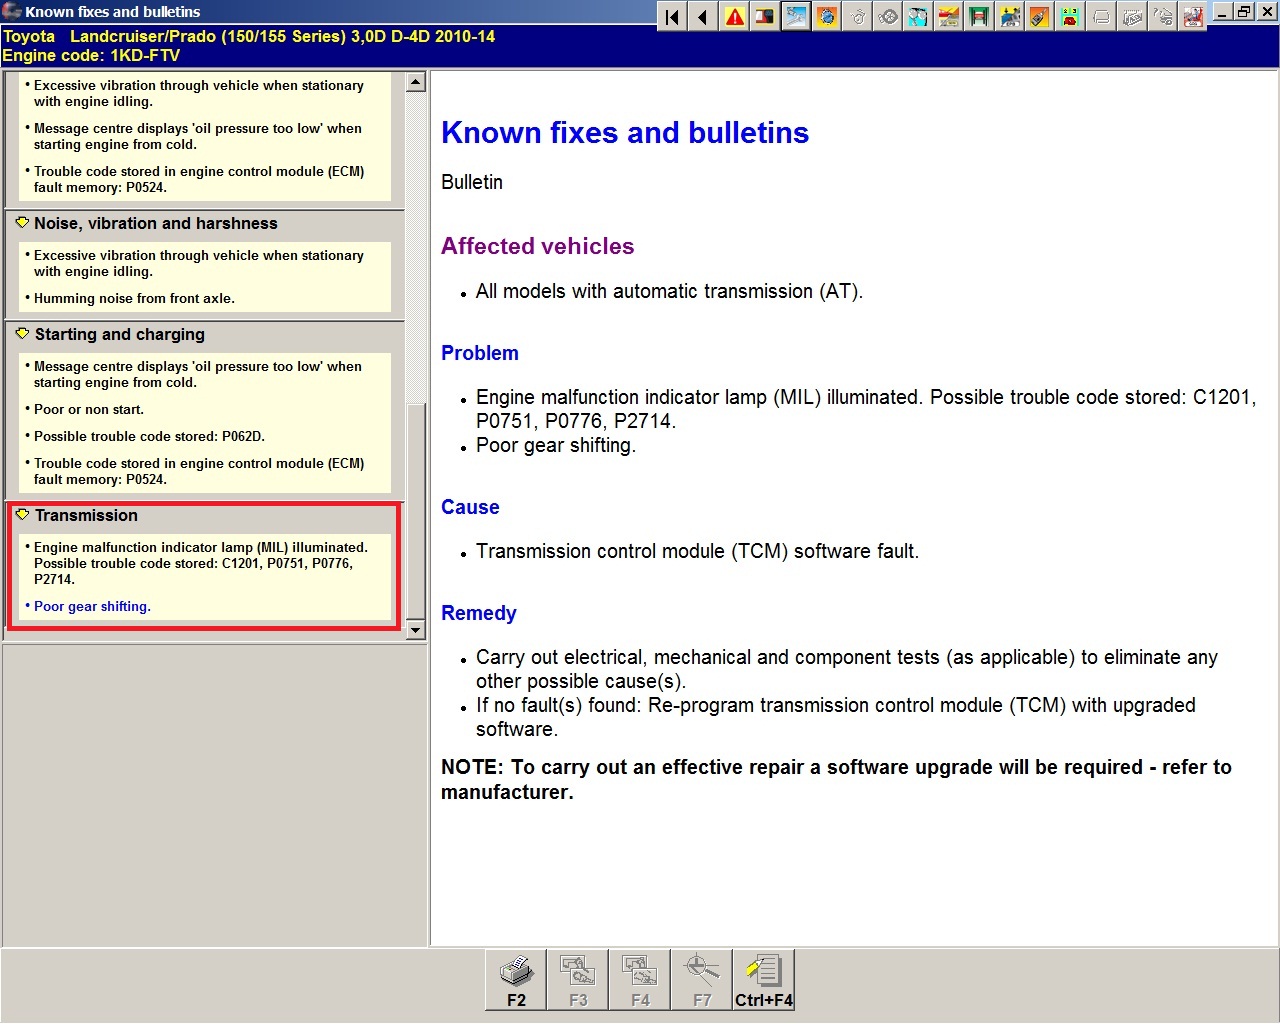The image size is (1280, 1024).
Task: Click the scroll up arrow in list
Action: coord(416,82)
